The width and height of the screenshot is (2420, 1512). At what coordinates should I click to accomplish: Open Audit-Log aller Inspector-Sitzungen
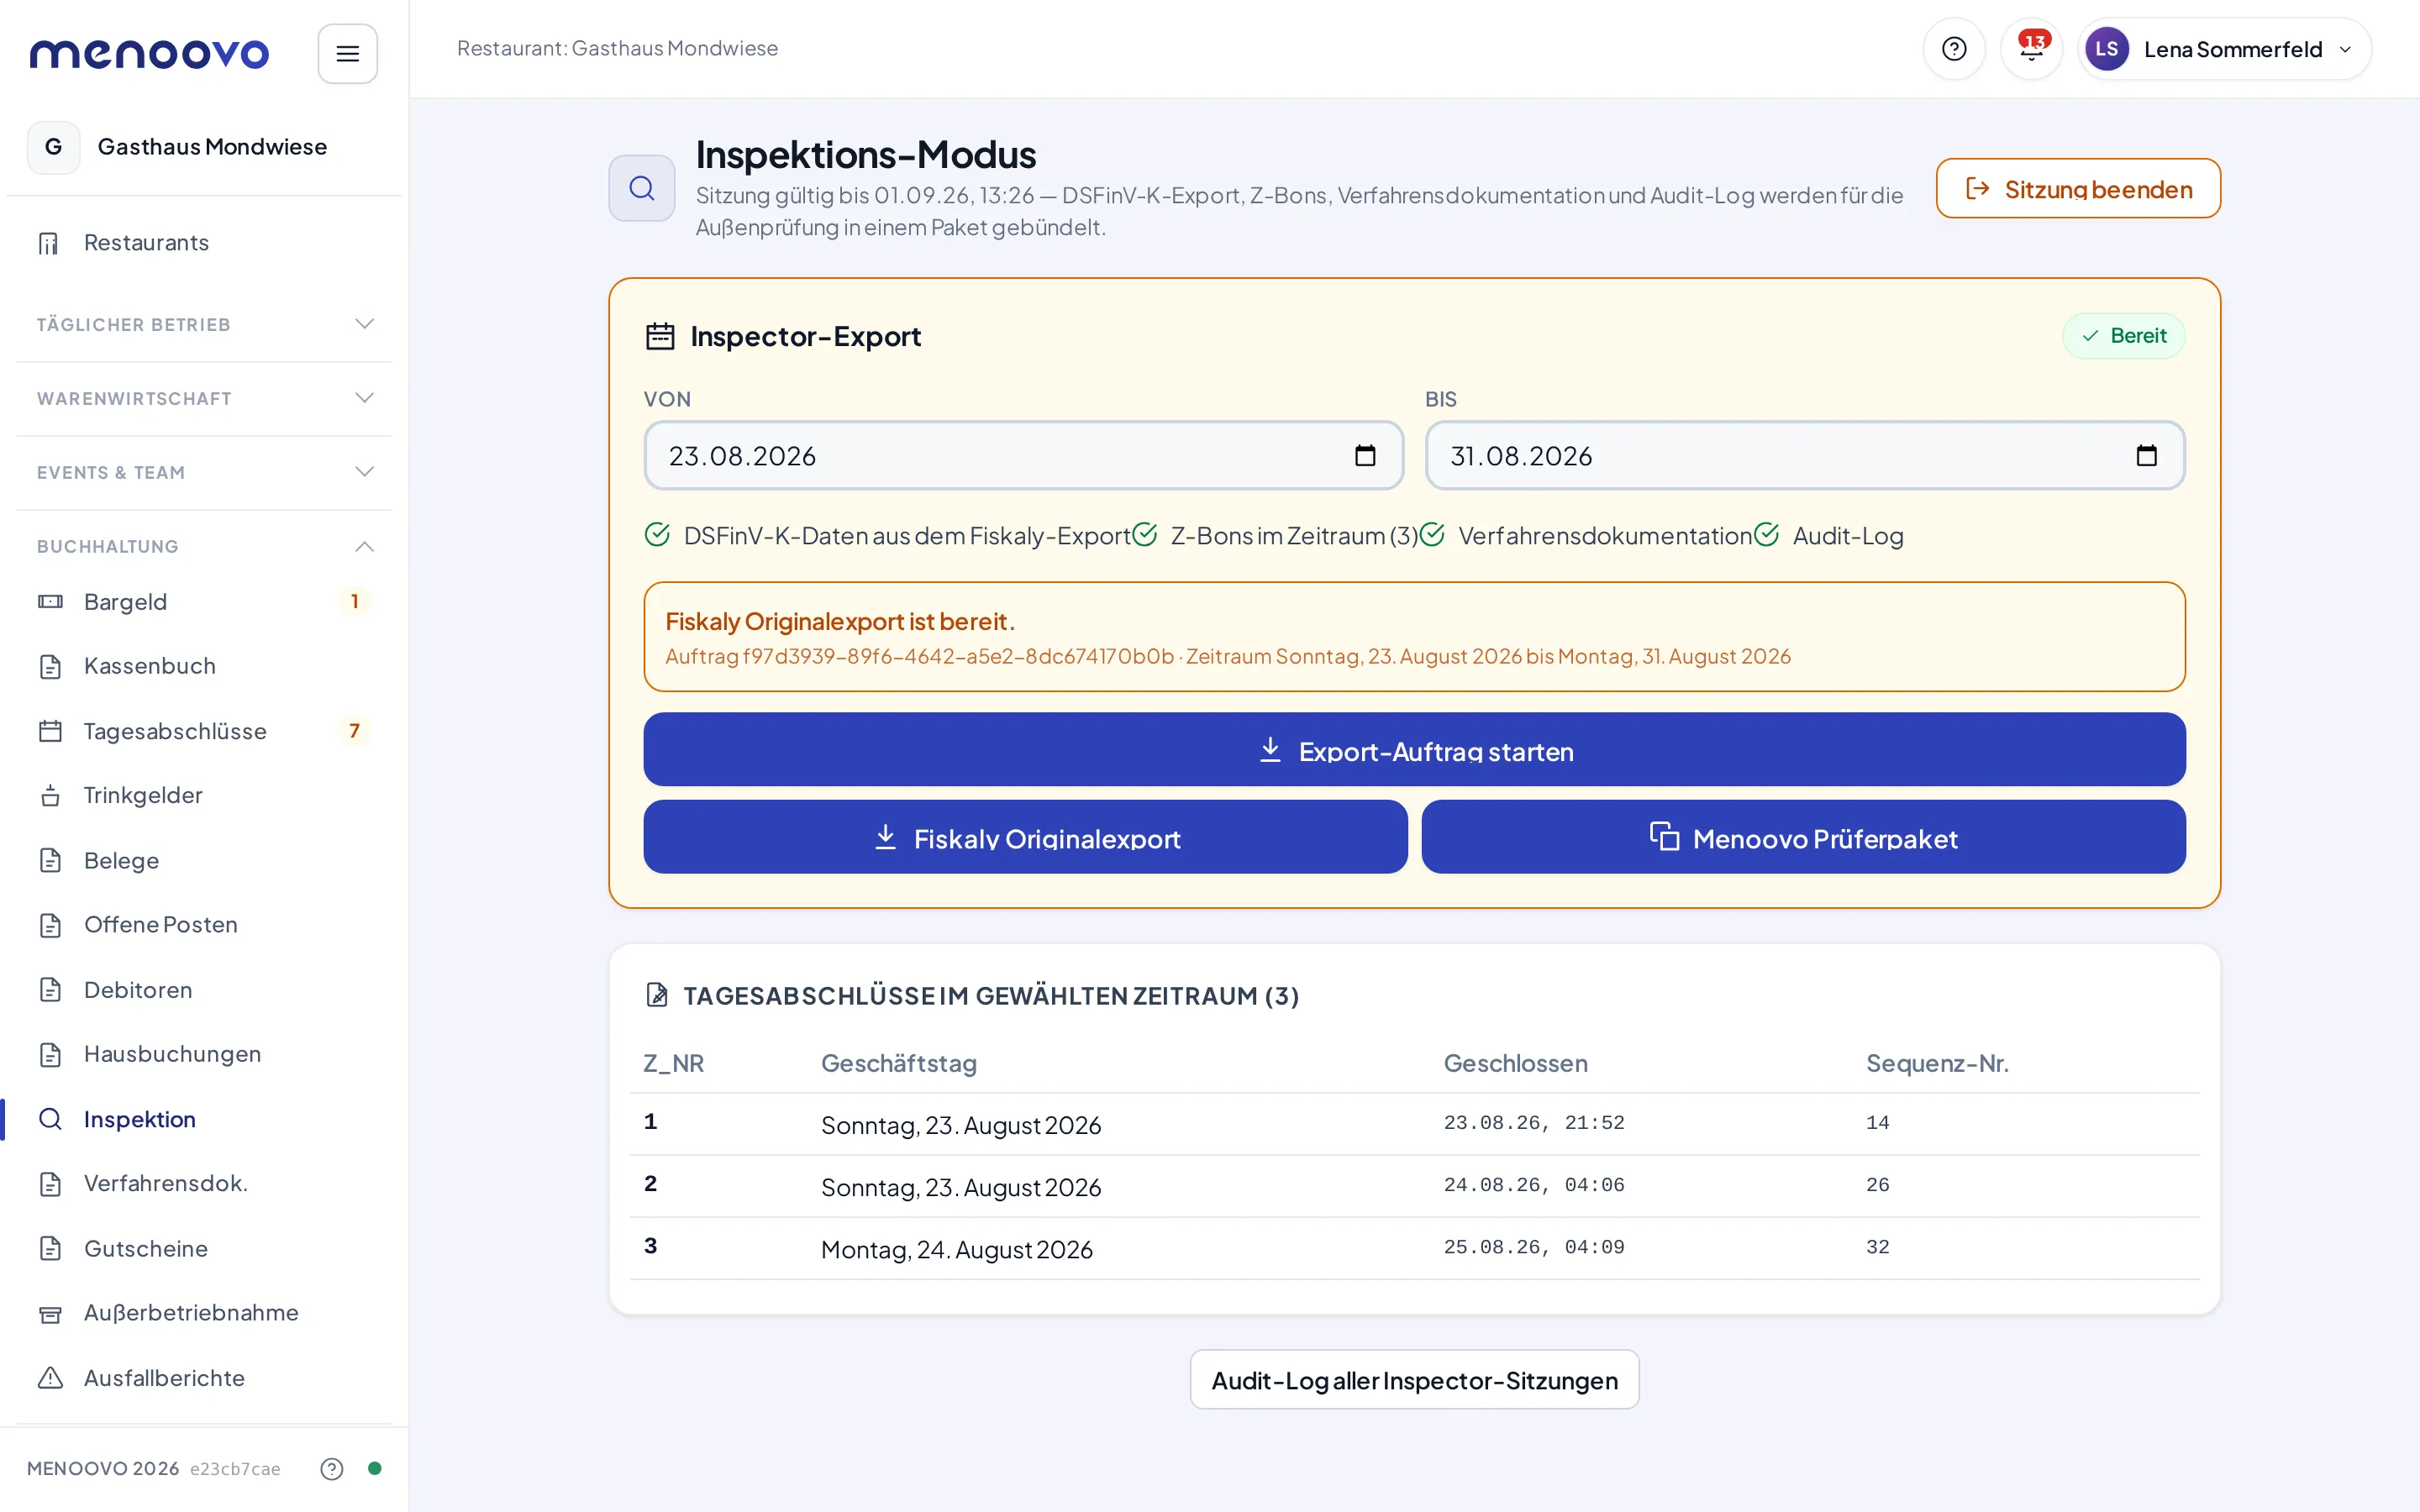tap(1414, 1380)
